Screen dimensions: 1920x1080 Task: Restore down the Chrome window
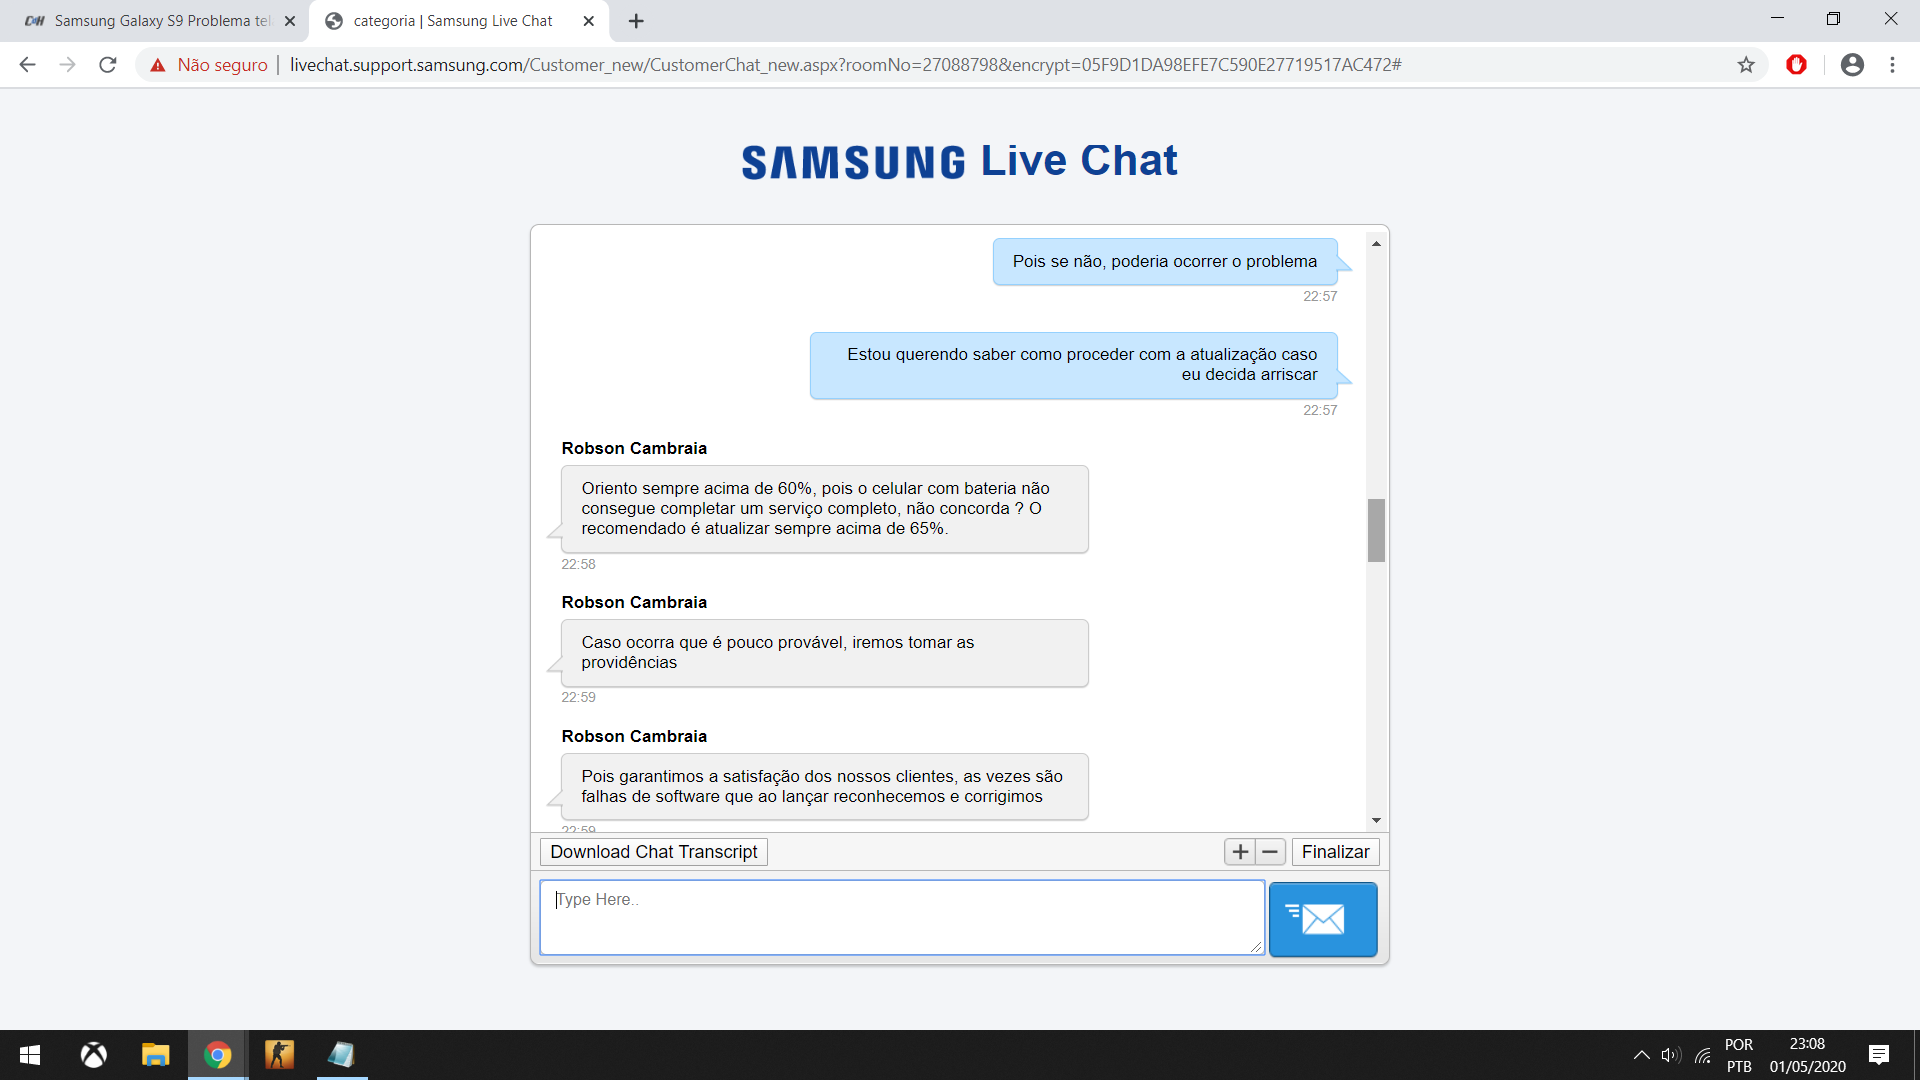pos(1833,18)
